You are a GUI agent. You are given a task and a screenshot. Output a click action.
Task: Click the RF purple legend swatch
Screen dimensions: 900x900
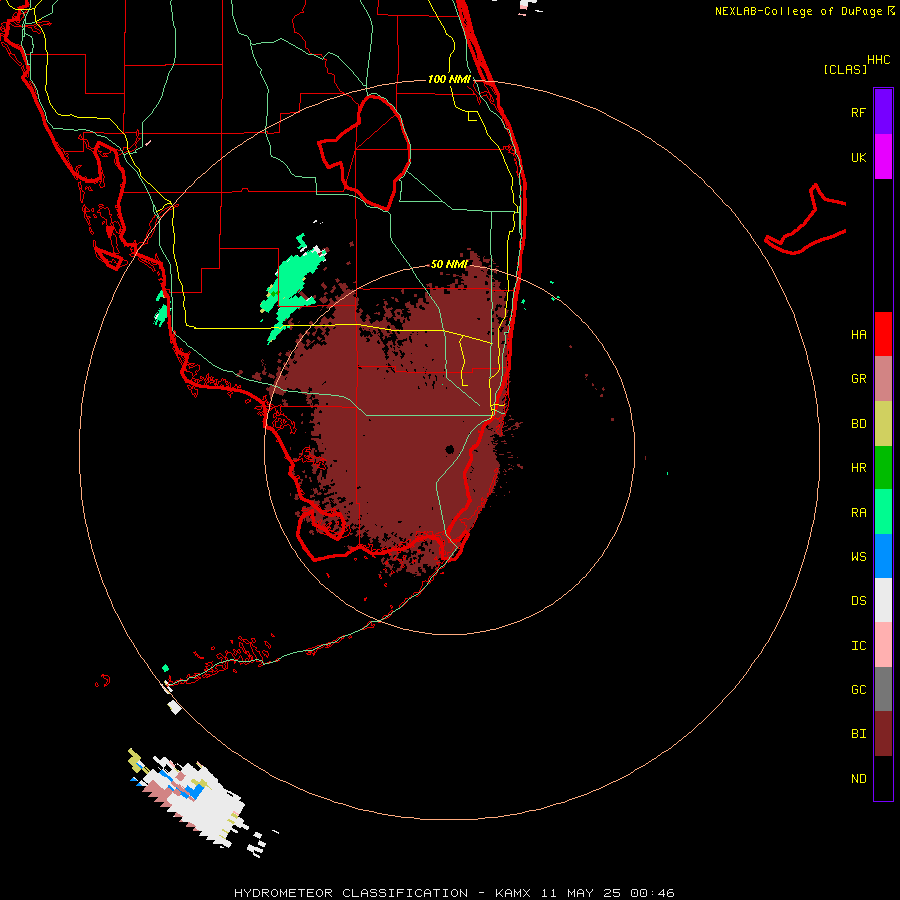coord(883,112)
